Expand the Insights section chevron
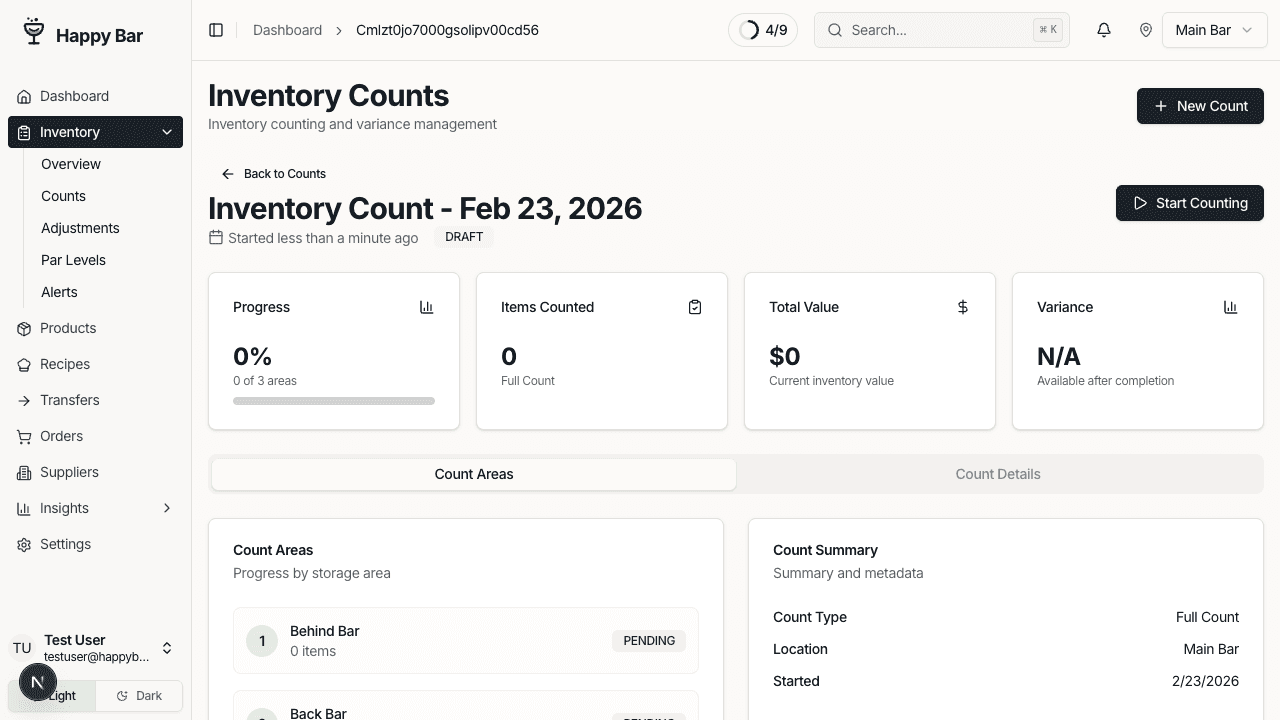The height and width of the screenshot is (720, 1280). (x=167, y=508)
